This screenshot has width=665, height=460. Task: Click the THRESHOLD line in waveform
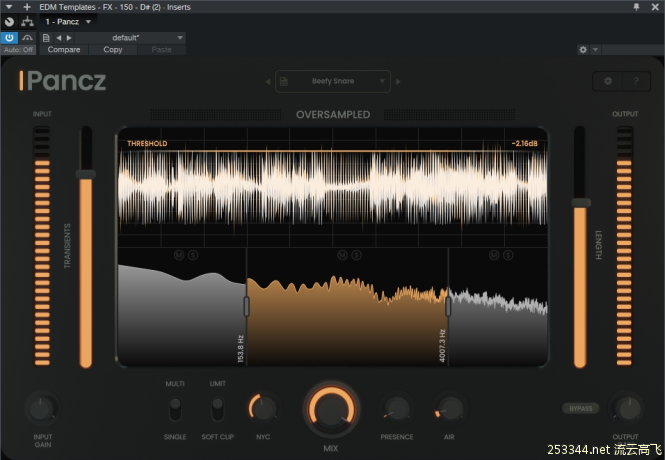click(x=332, y=151)
